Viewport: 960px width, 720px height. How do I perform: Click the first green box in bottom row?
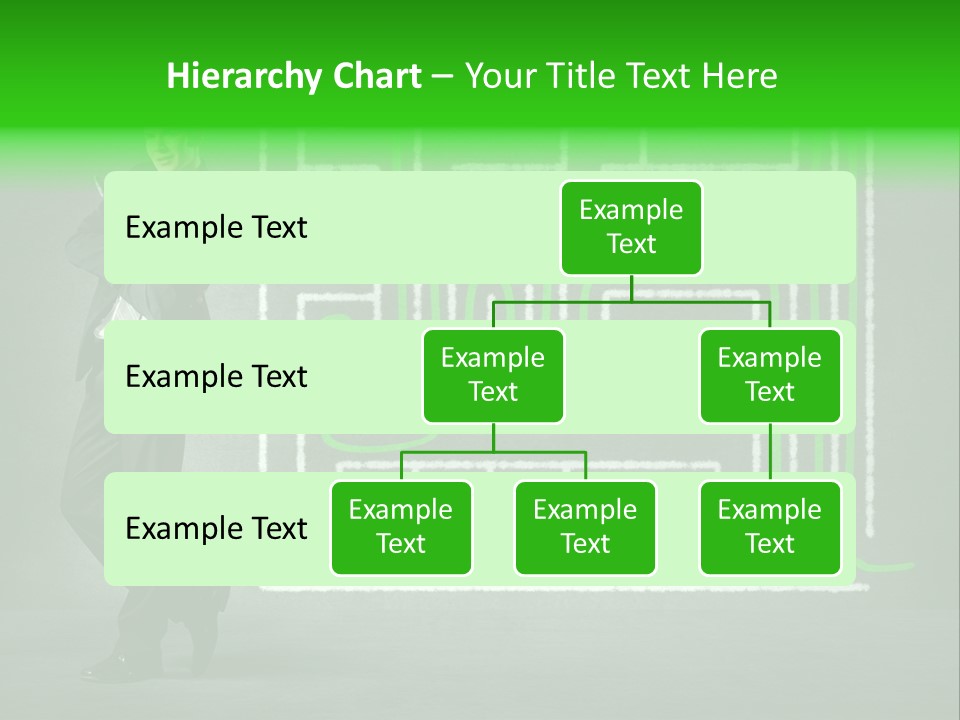(x=401, y=528)
